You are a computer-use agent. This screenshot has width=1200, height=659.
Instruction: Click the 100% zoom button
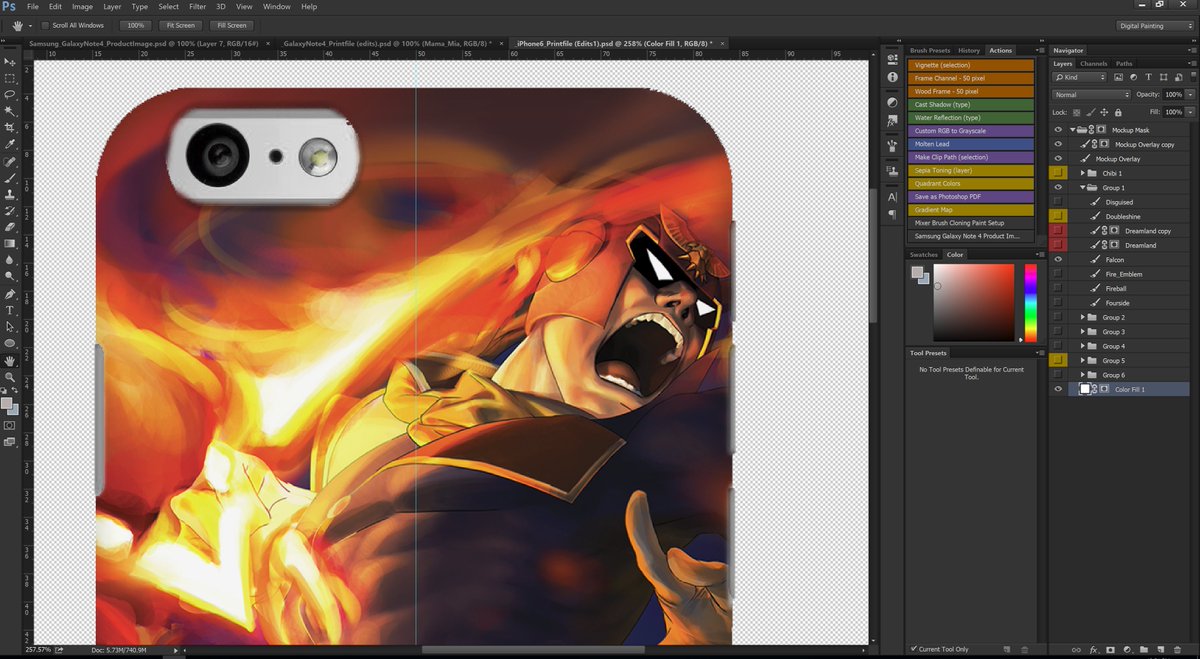135,25
